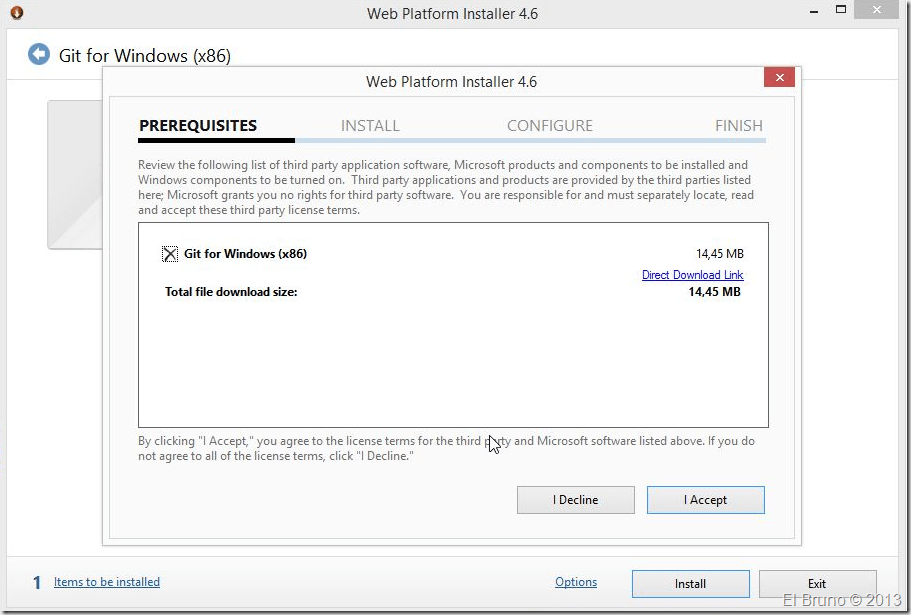Image resolution: width=911 pixels, height=615 pixels.
Task: Click the Exit button
Action: tap(817, 584)
